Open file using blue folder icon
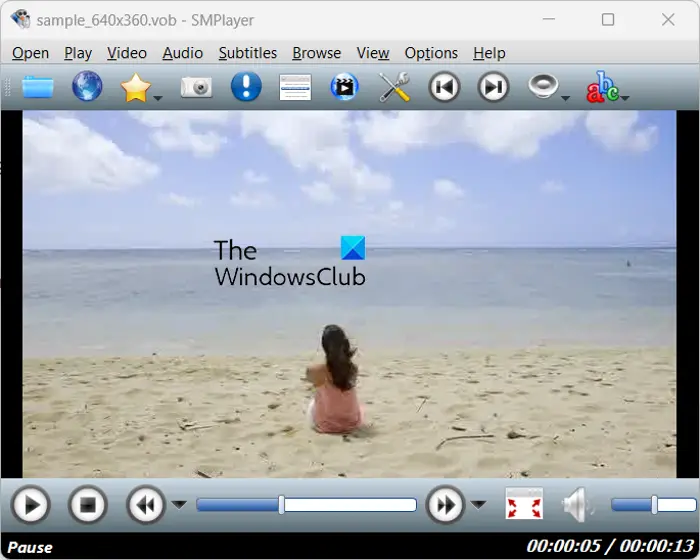Image resolution: width=700 pixels, height=560 pixels. pyautogui.click(x=38, y=87)
